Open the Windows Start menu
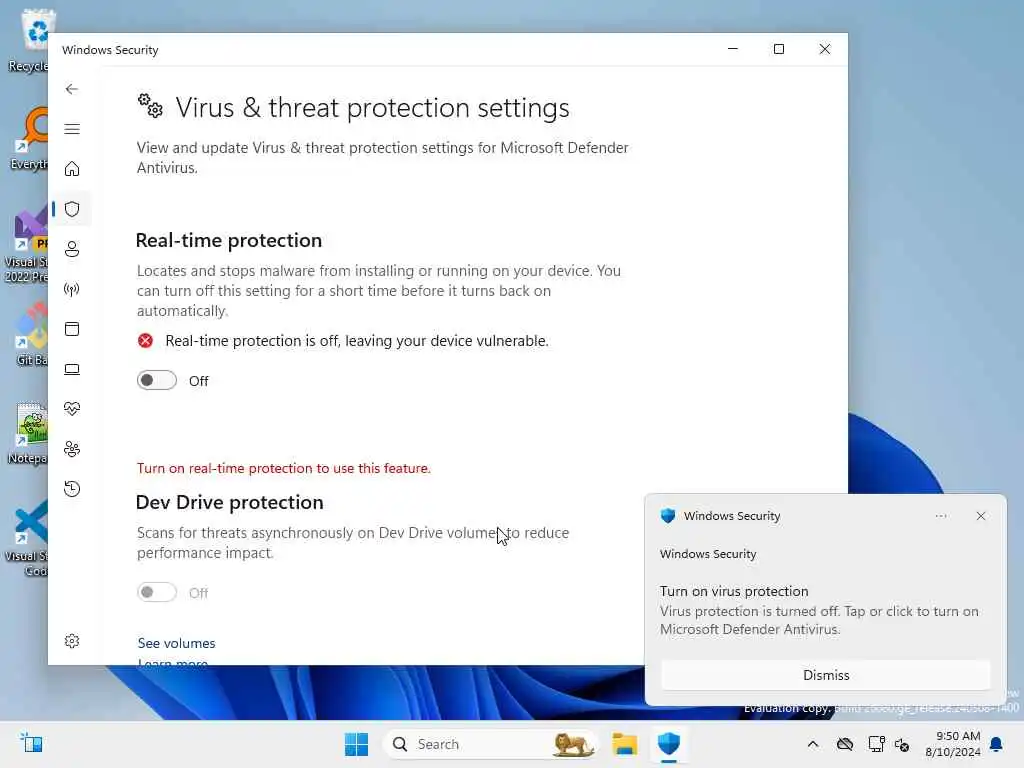The image size is (1024, 768). [357, 744]
